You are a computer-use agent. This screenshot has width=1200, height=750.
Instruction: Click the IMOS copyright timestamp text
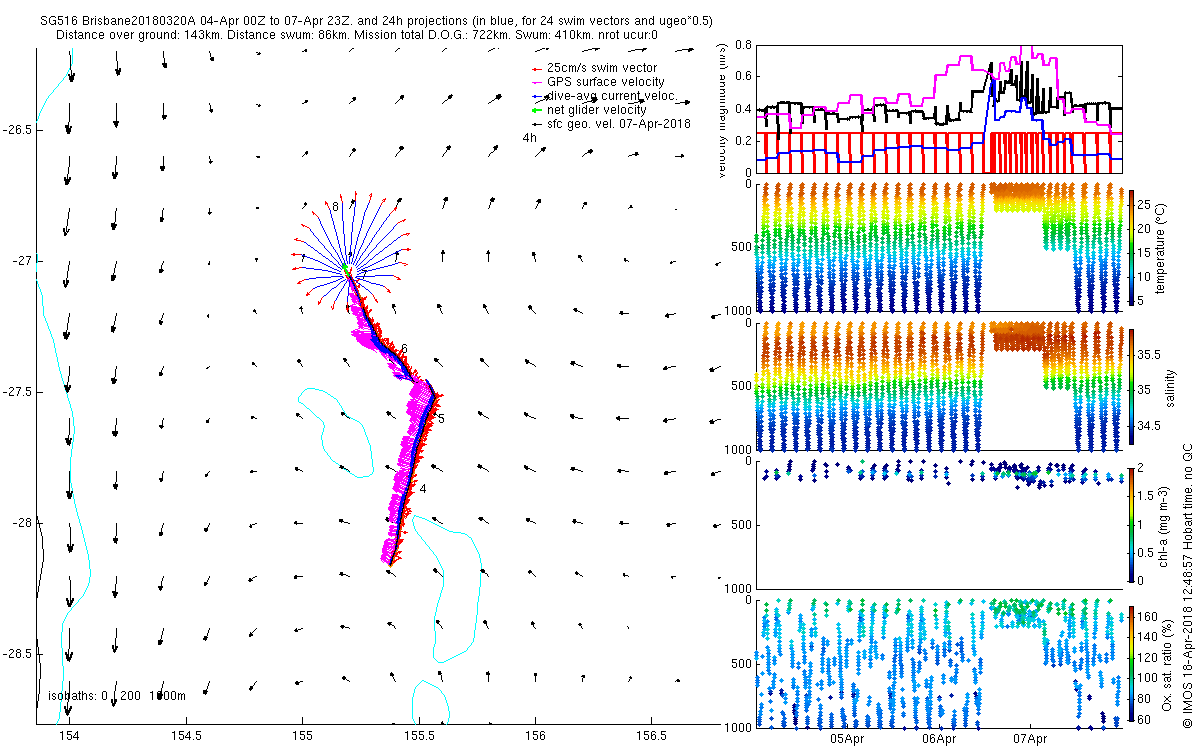[x=1187, y=585]
